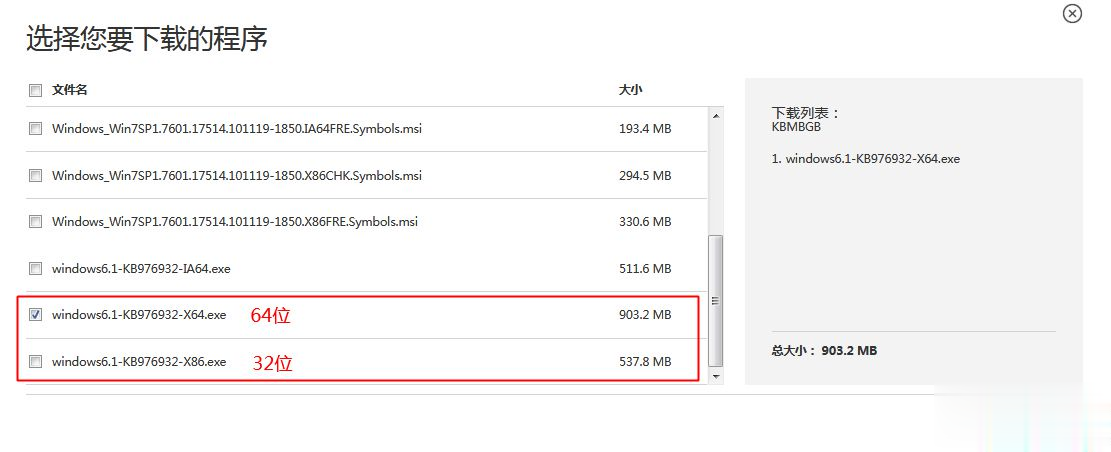Click the 大小 column header
Screen dimensions: 1111x452
(631, 90)
